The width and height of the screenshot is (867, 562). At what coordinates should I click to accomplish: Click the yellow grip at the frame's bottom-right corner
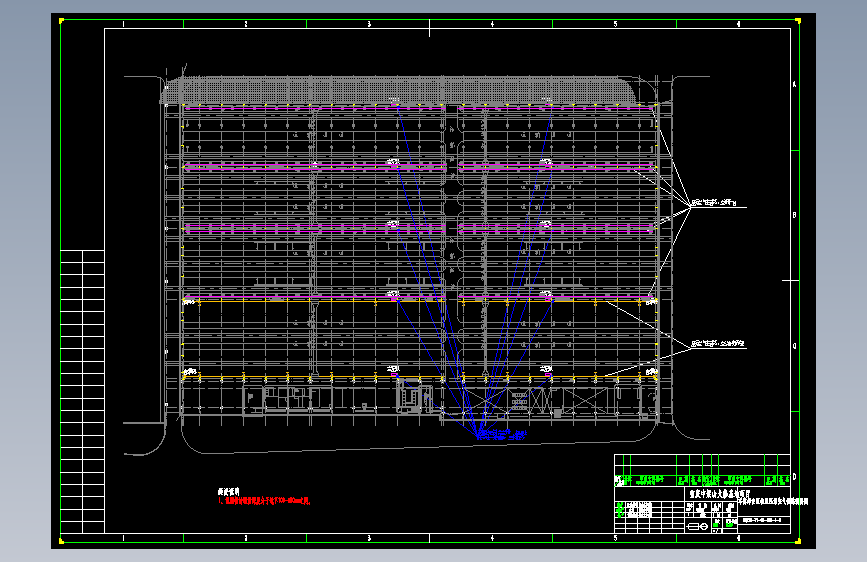(798, 541)
